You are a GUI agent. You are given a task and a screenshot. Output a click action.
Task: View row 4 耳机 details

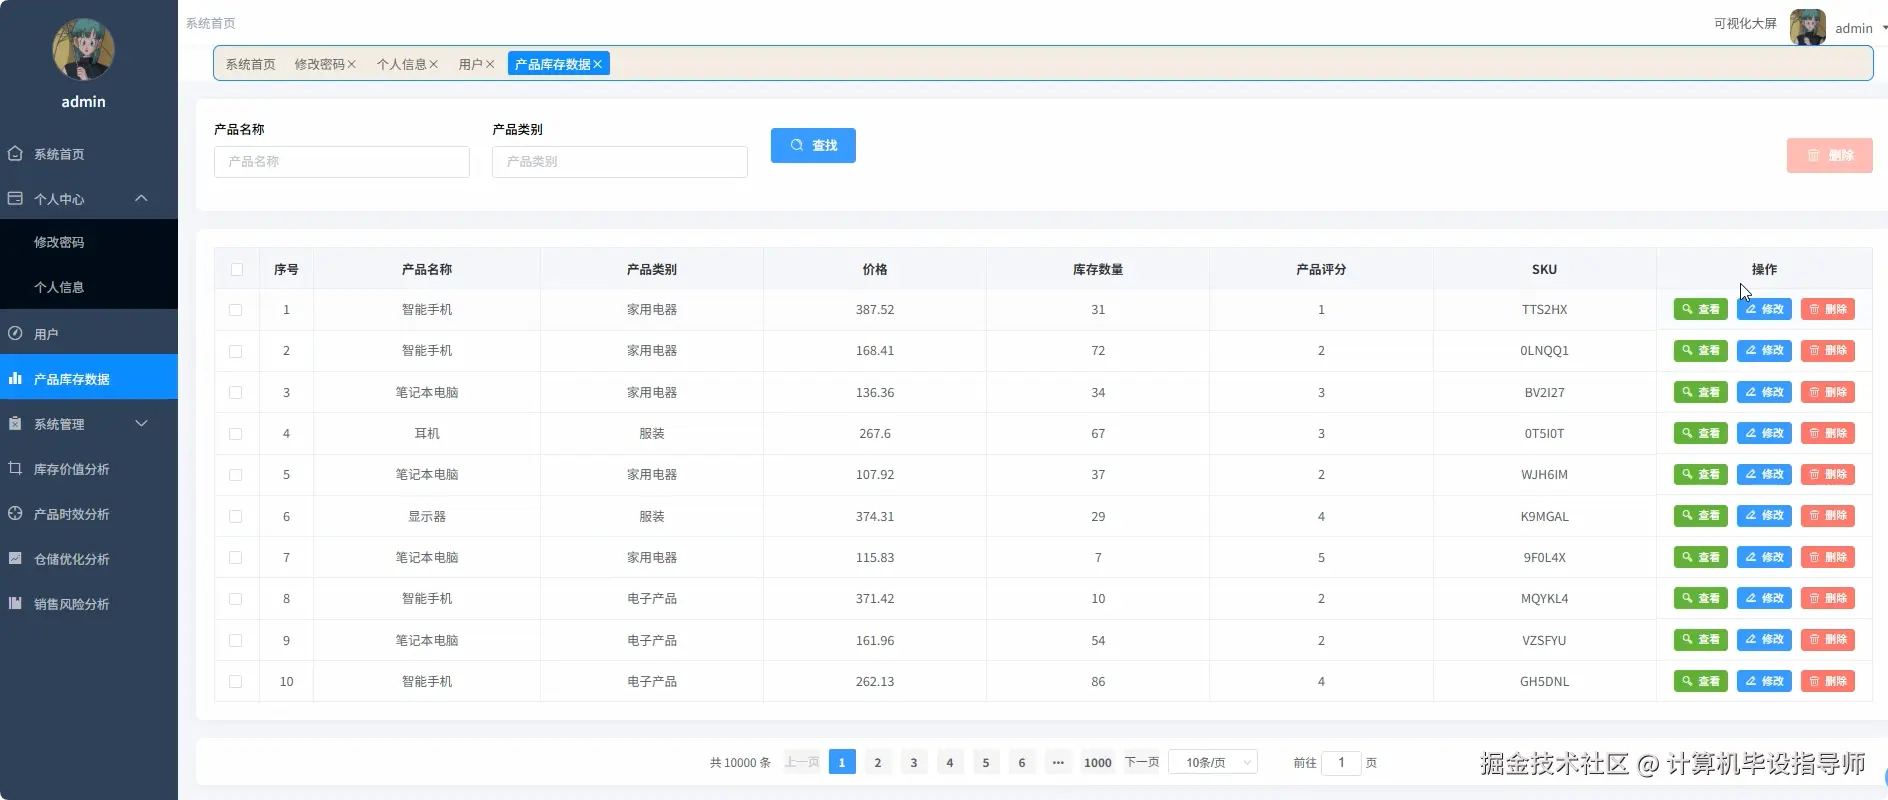click(x=1700, y=434)
